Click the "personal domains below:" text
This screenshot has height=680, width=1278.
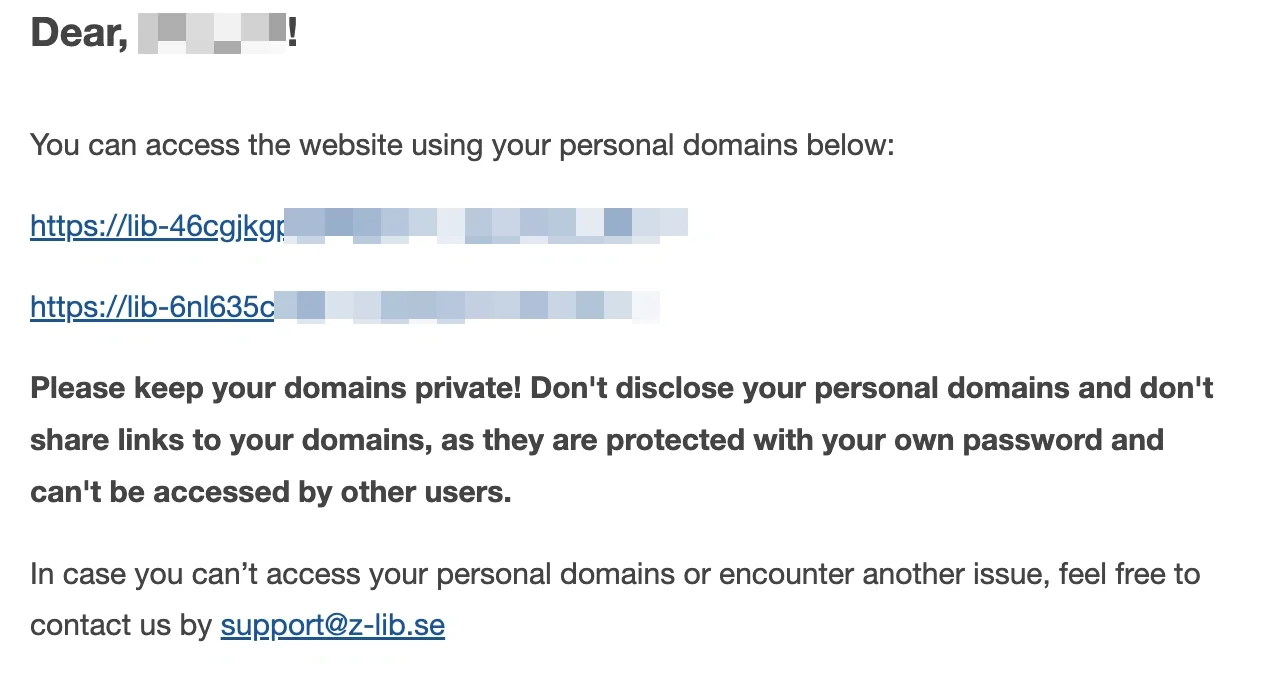[x=726, y=145]
